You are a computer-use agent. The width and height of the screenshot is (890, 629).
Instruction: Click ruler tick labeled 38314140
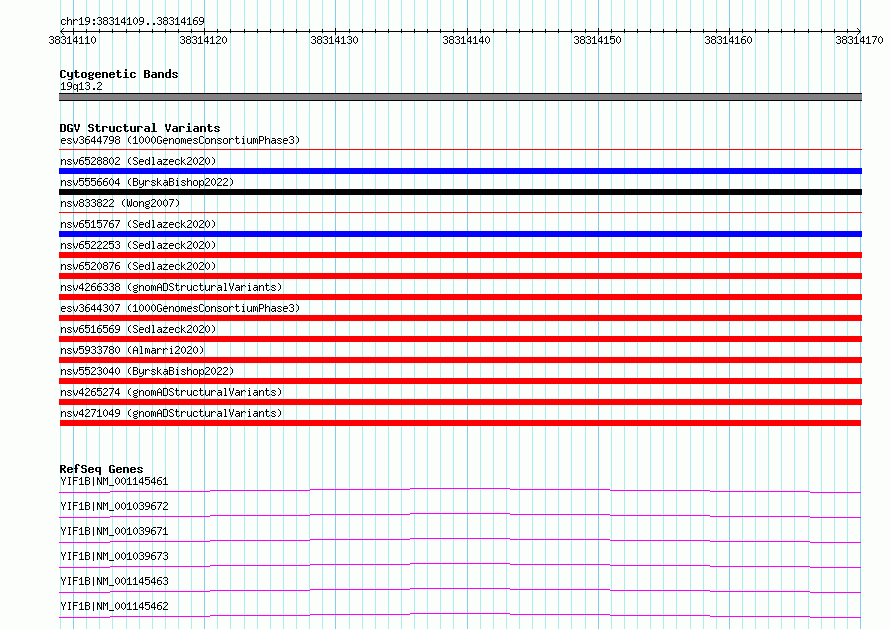(466, 40)
